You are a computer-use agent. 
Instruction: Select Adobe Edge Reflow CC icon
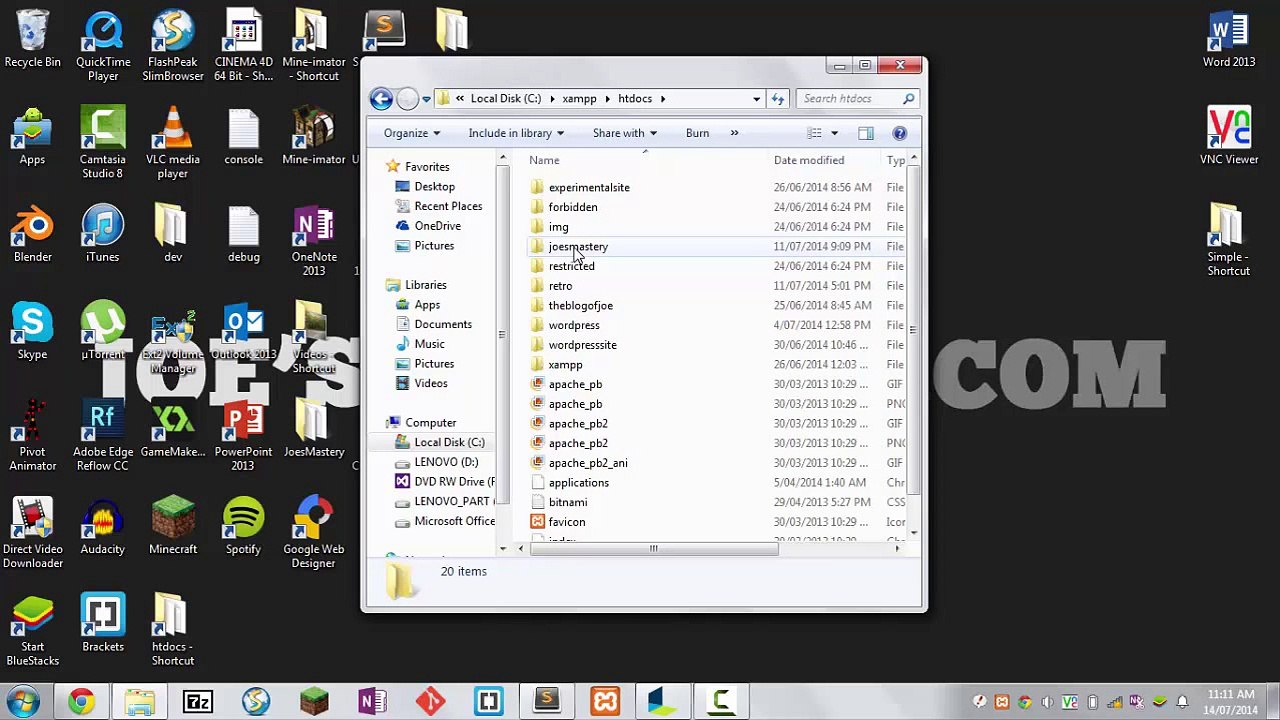point(103,436)
